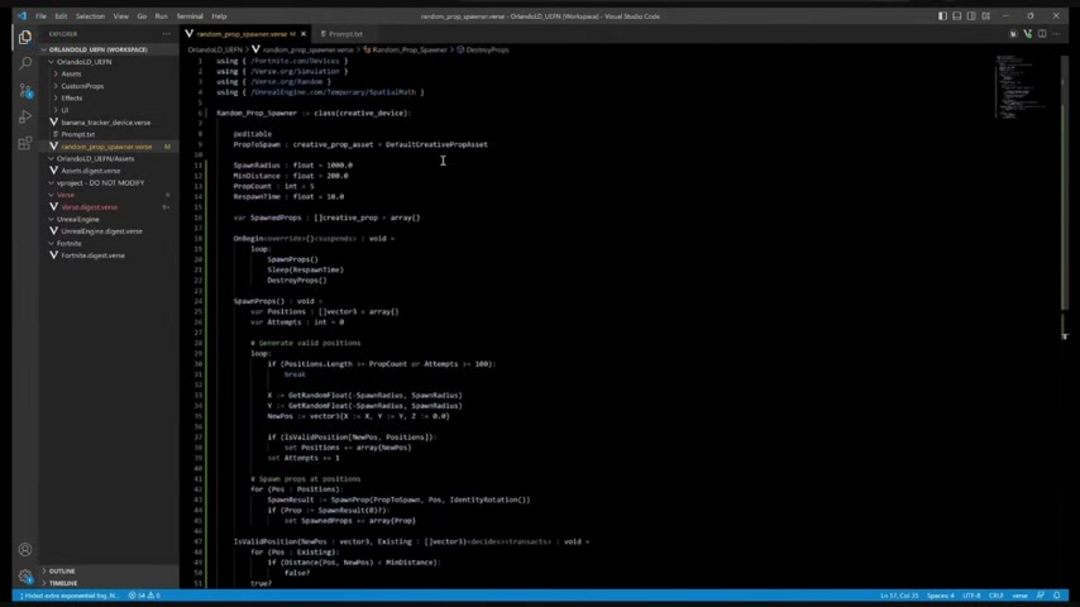Switch to the Prompt.txt tab
Image resolution: width=1080 pixels, height=607 pixels.
point(345,34)
